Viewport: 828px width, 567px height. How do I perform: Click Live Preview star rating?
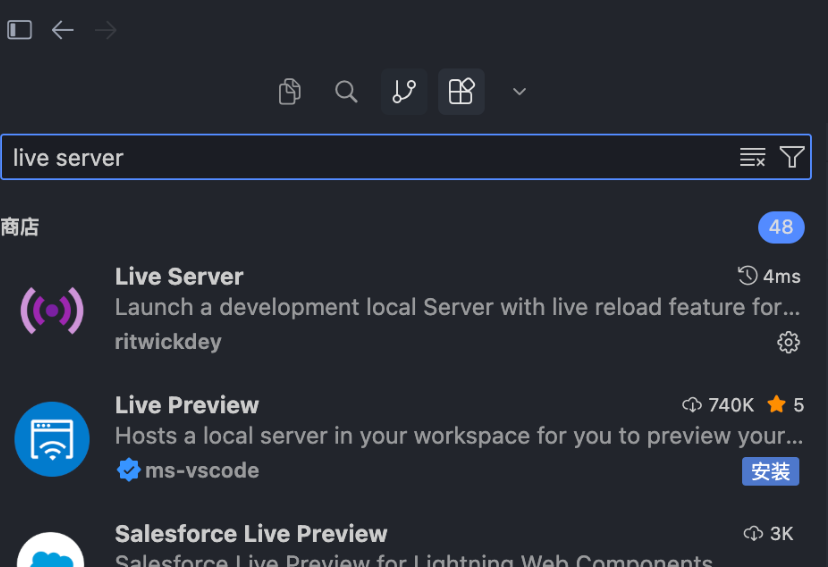(785, 405)
